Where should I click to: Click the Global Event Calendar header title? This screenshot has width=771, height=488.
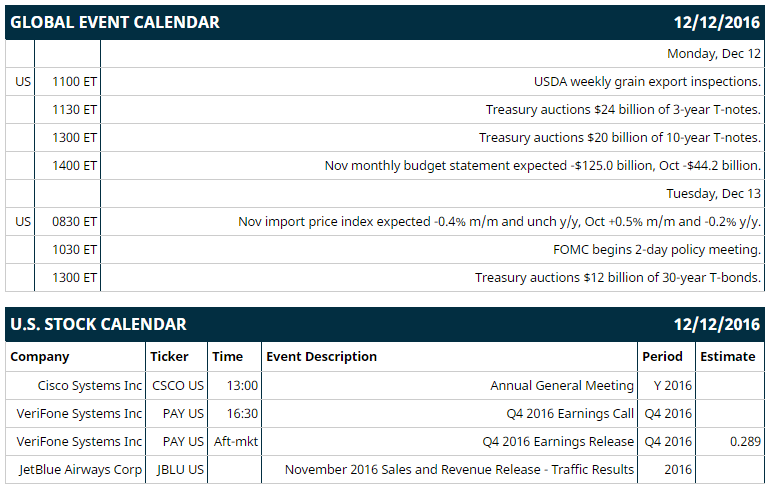pyautogui.click(x=115, y=22)
